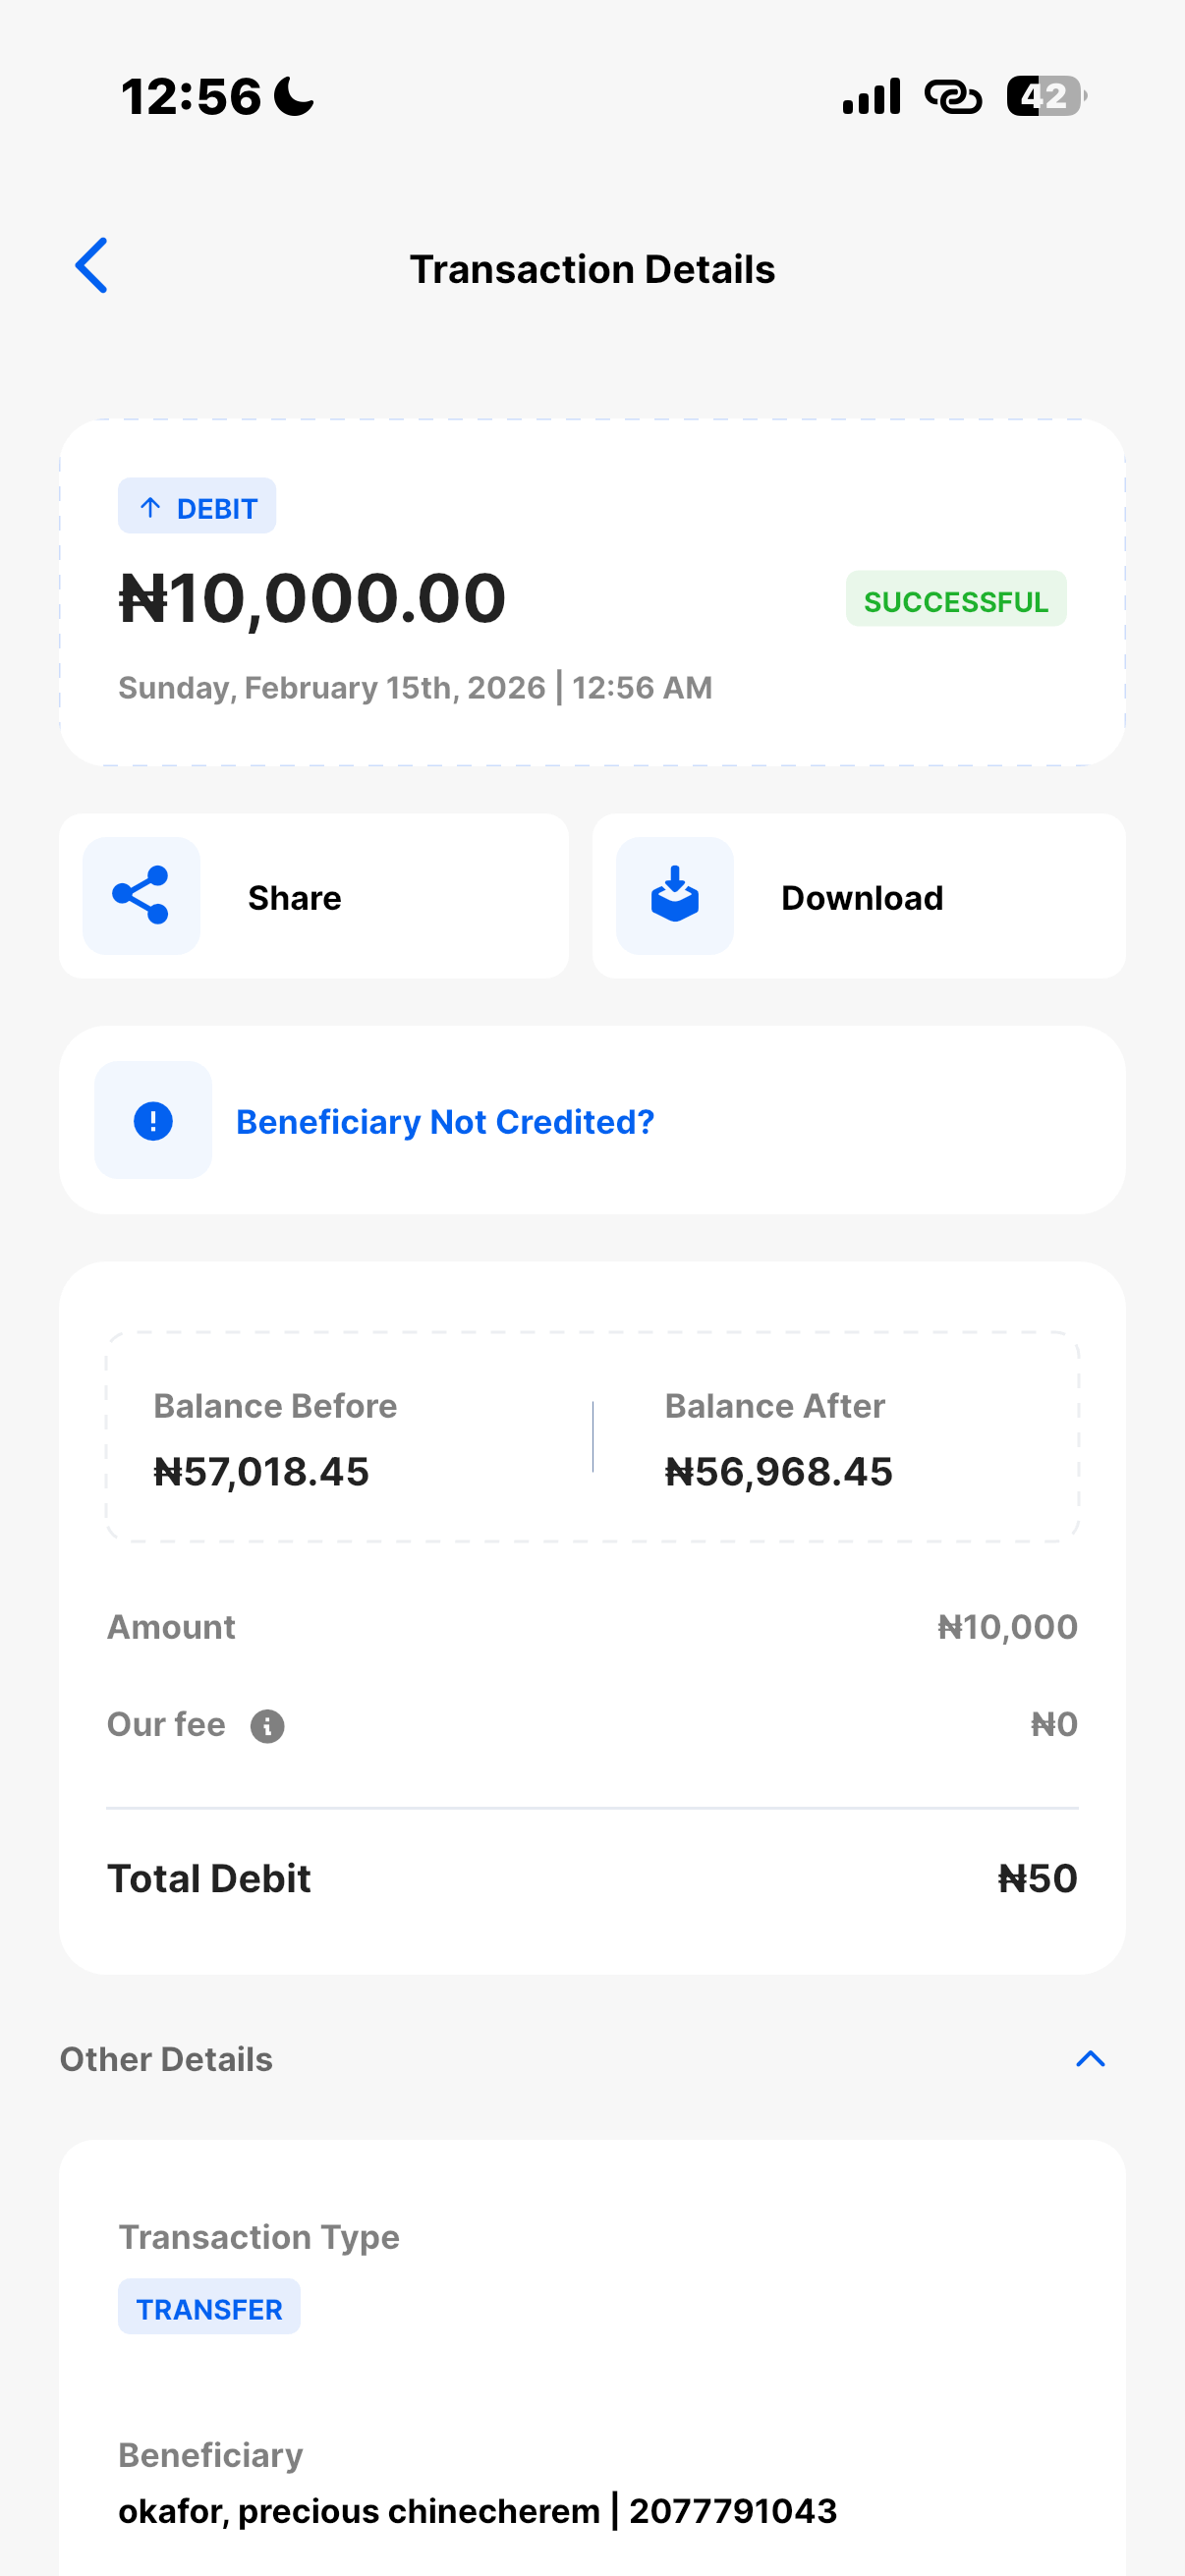Tap the back arrow icon
Screen dimensions: 1185x2576
[x=91, y=266]
